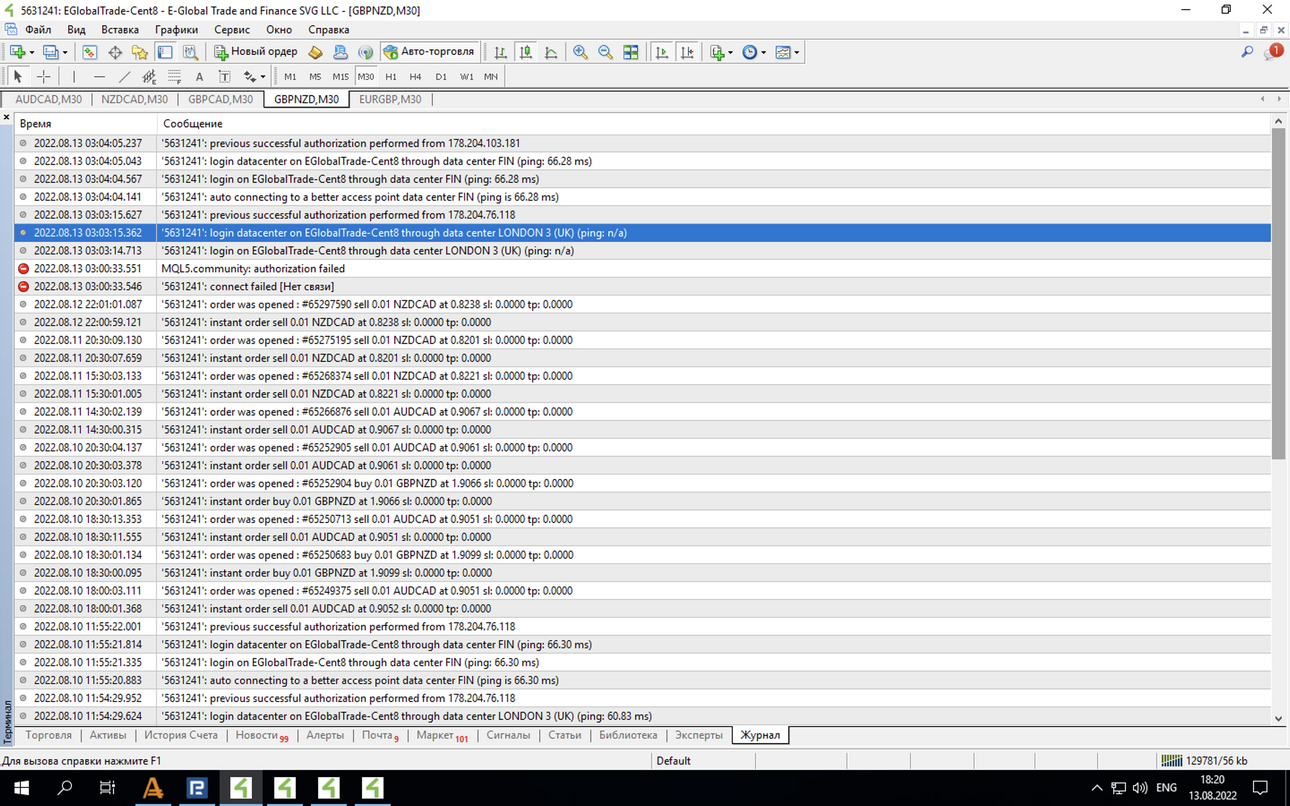Screen dimensions: 1290x806
Task: Toggle the Авто-торговля button
Action: click(x=429, y=52)
